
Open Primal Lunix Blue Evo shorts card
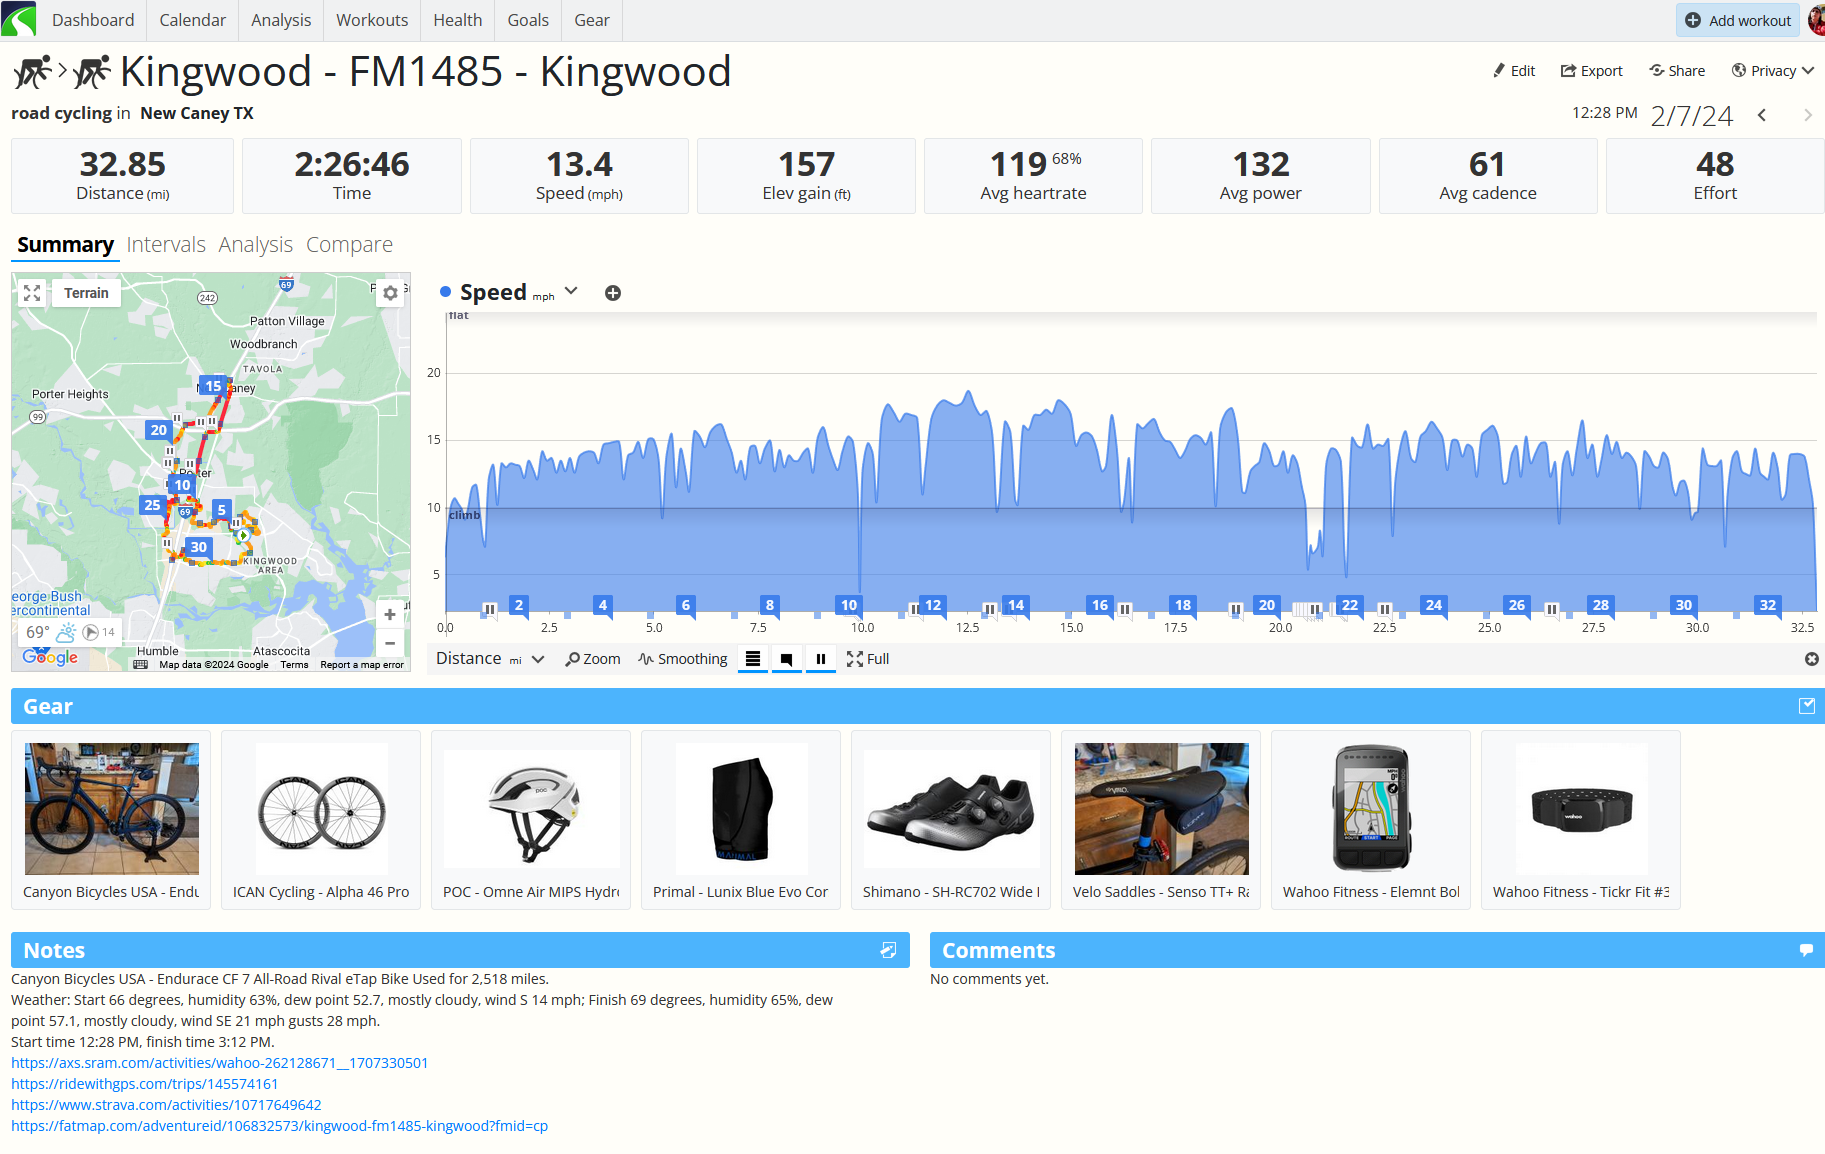point(741,820)
